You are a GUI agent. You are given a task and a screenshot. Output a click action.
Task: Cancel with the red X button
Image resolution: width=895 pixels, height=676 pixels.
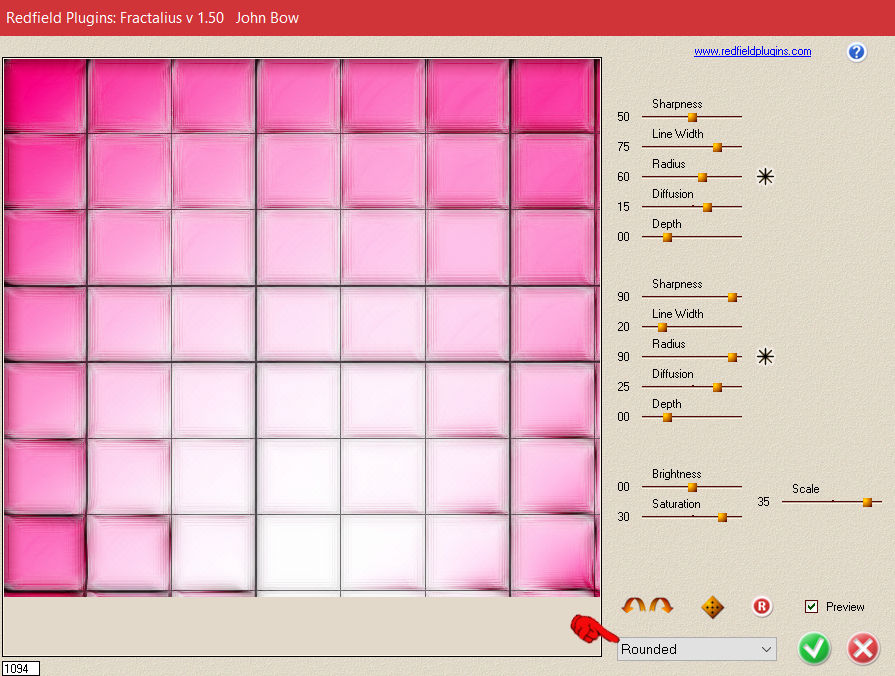tap(863, 649)
